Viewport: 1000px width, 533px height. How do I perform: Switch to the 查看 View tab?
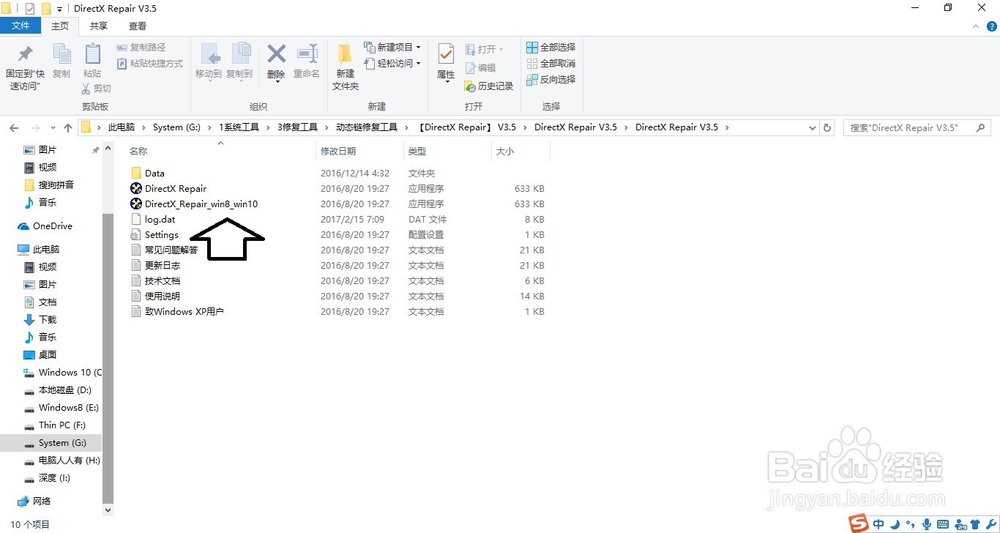click(x=137, y=26)
